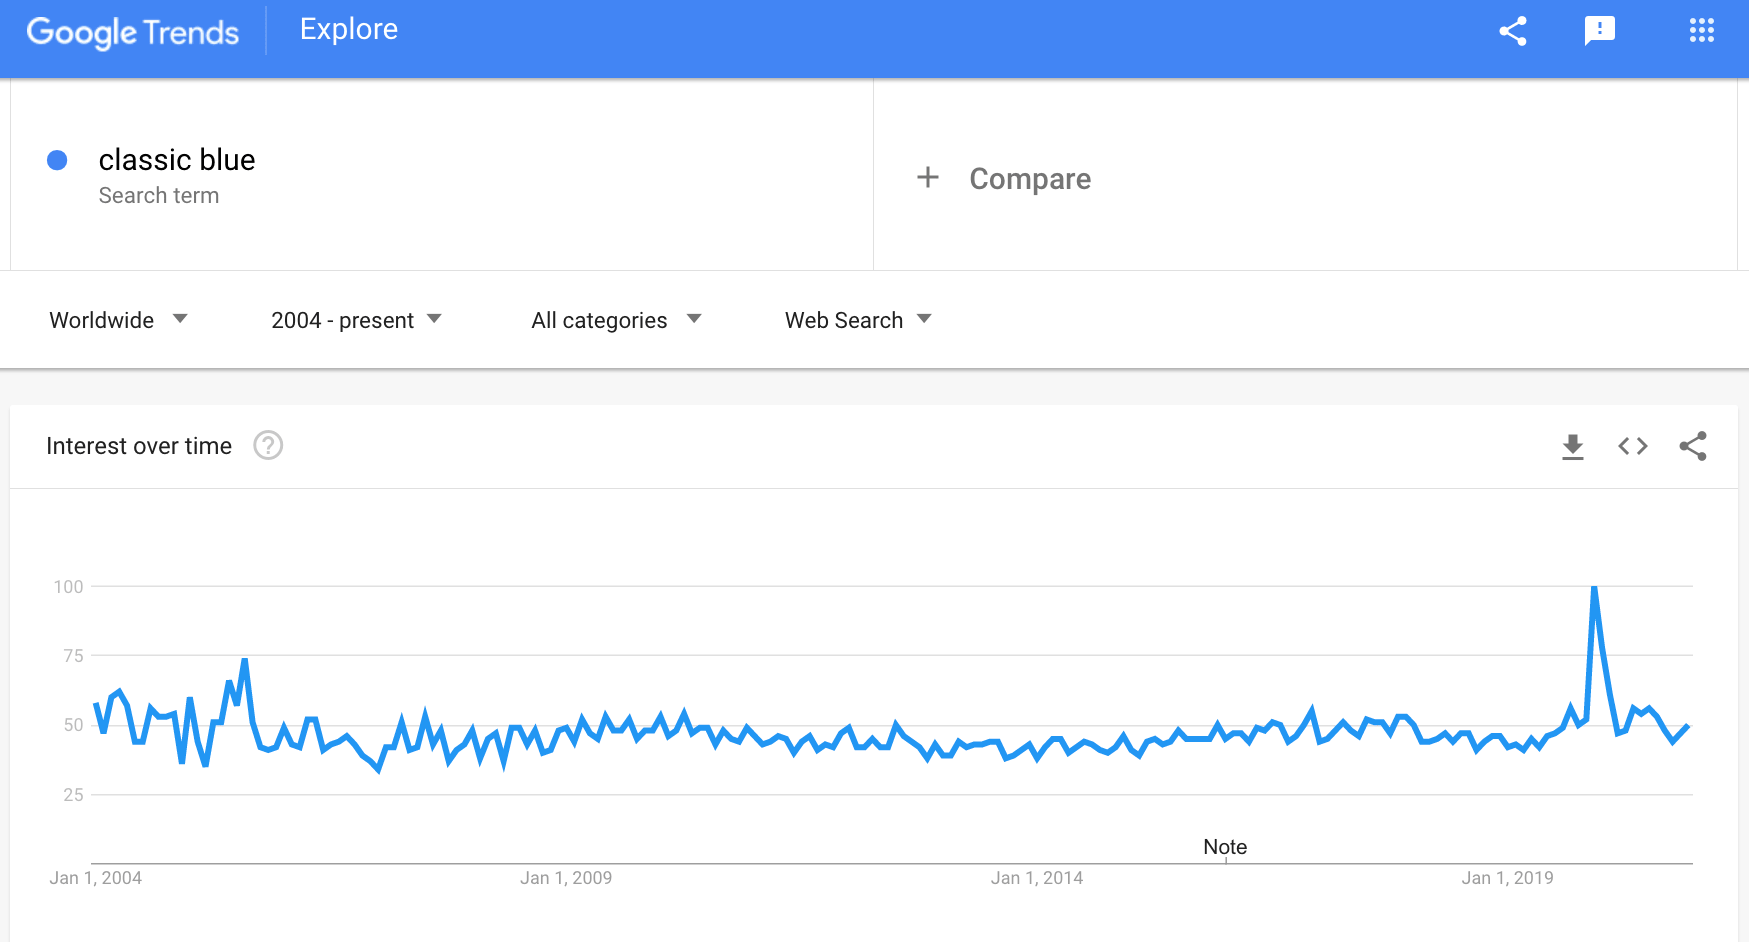The height and width of the screenshot is (942, 1749).
Task: Open the help icon beside Interest over time
Action: tap(268, 445)
